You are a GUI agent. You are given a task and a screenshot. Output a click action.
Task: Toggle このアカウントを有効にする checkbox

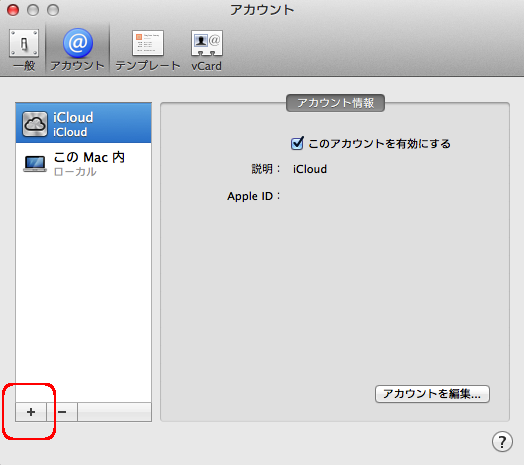(297, 143)
